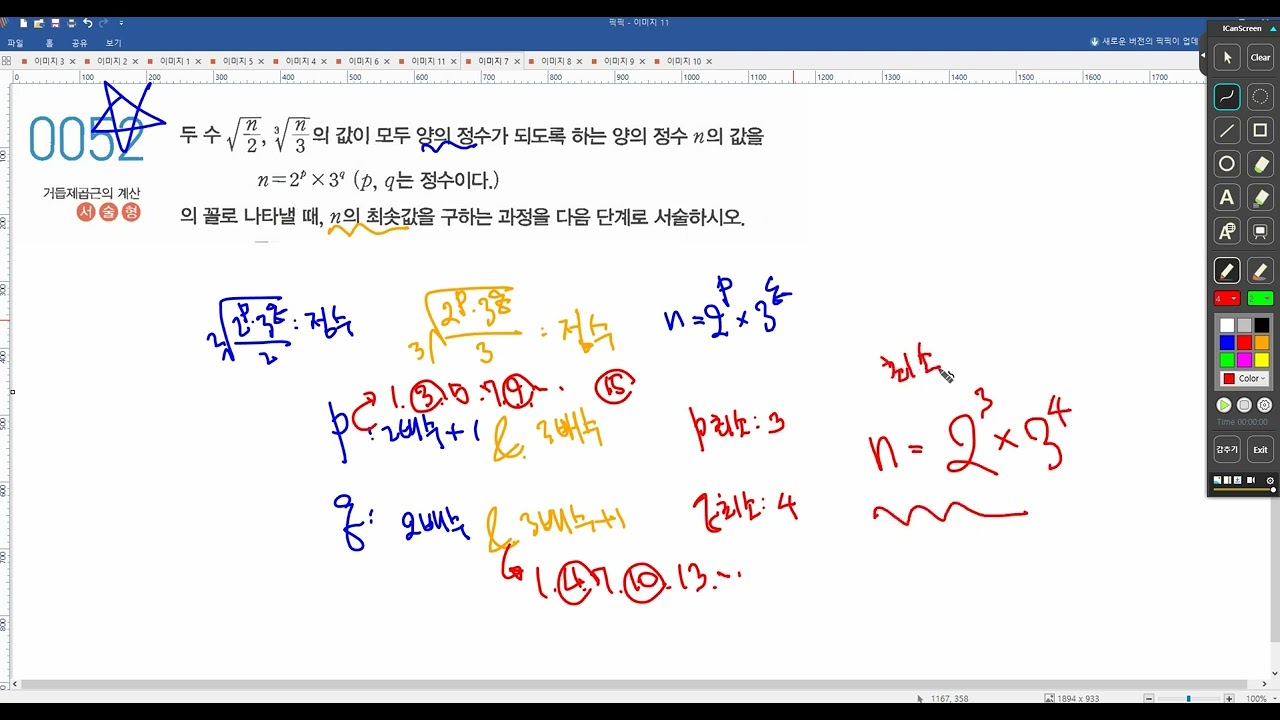Activate the highlighter pen tool
Viewport: 1280px width, 720px height.
point(1260,270)
